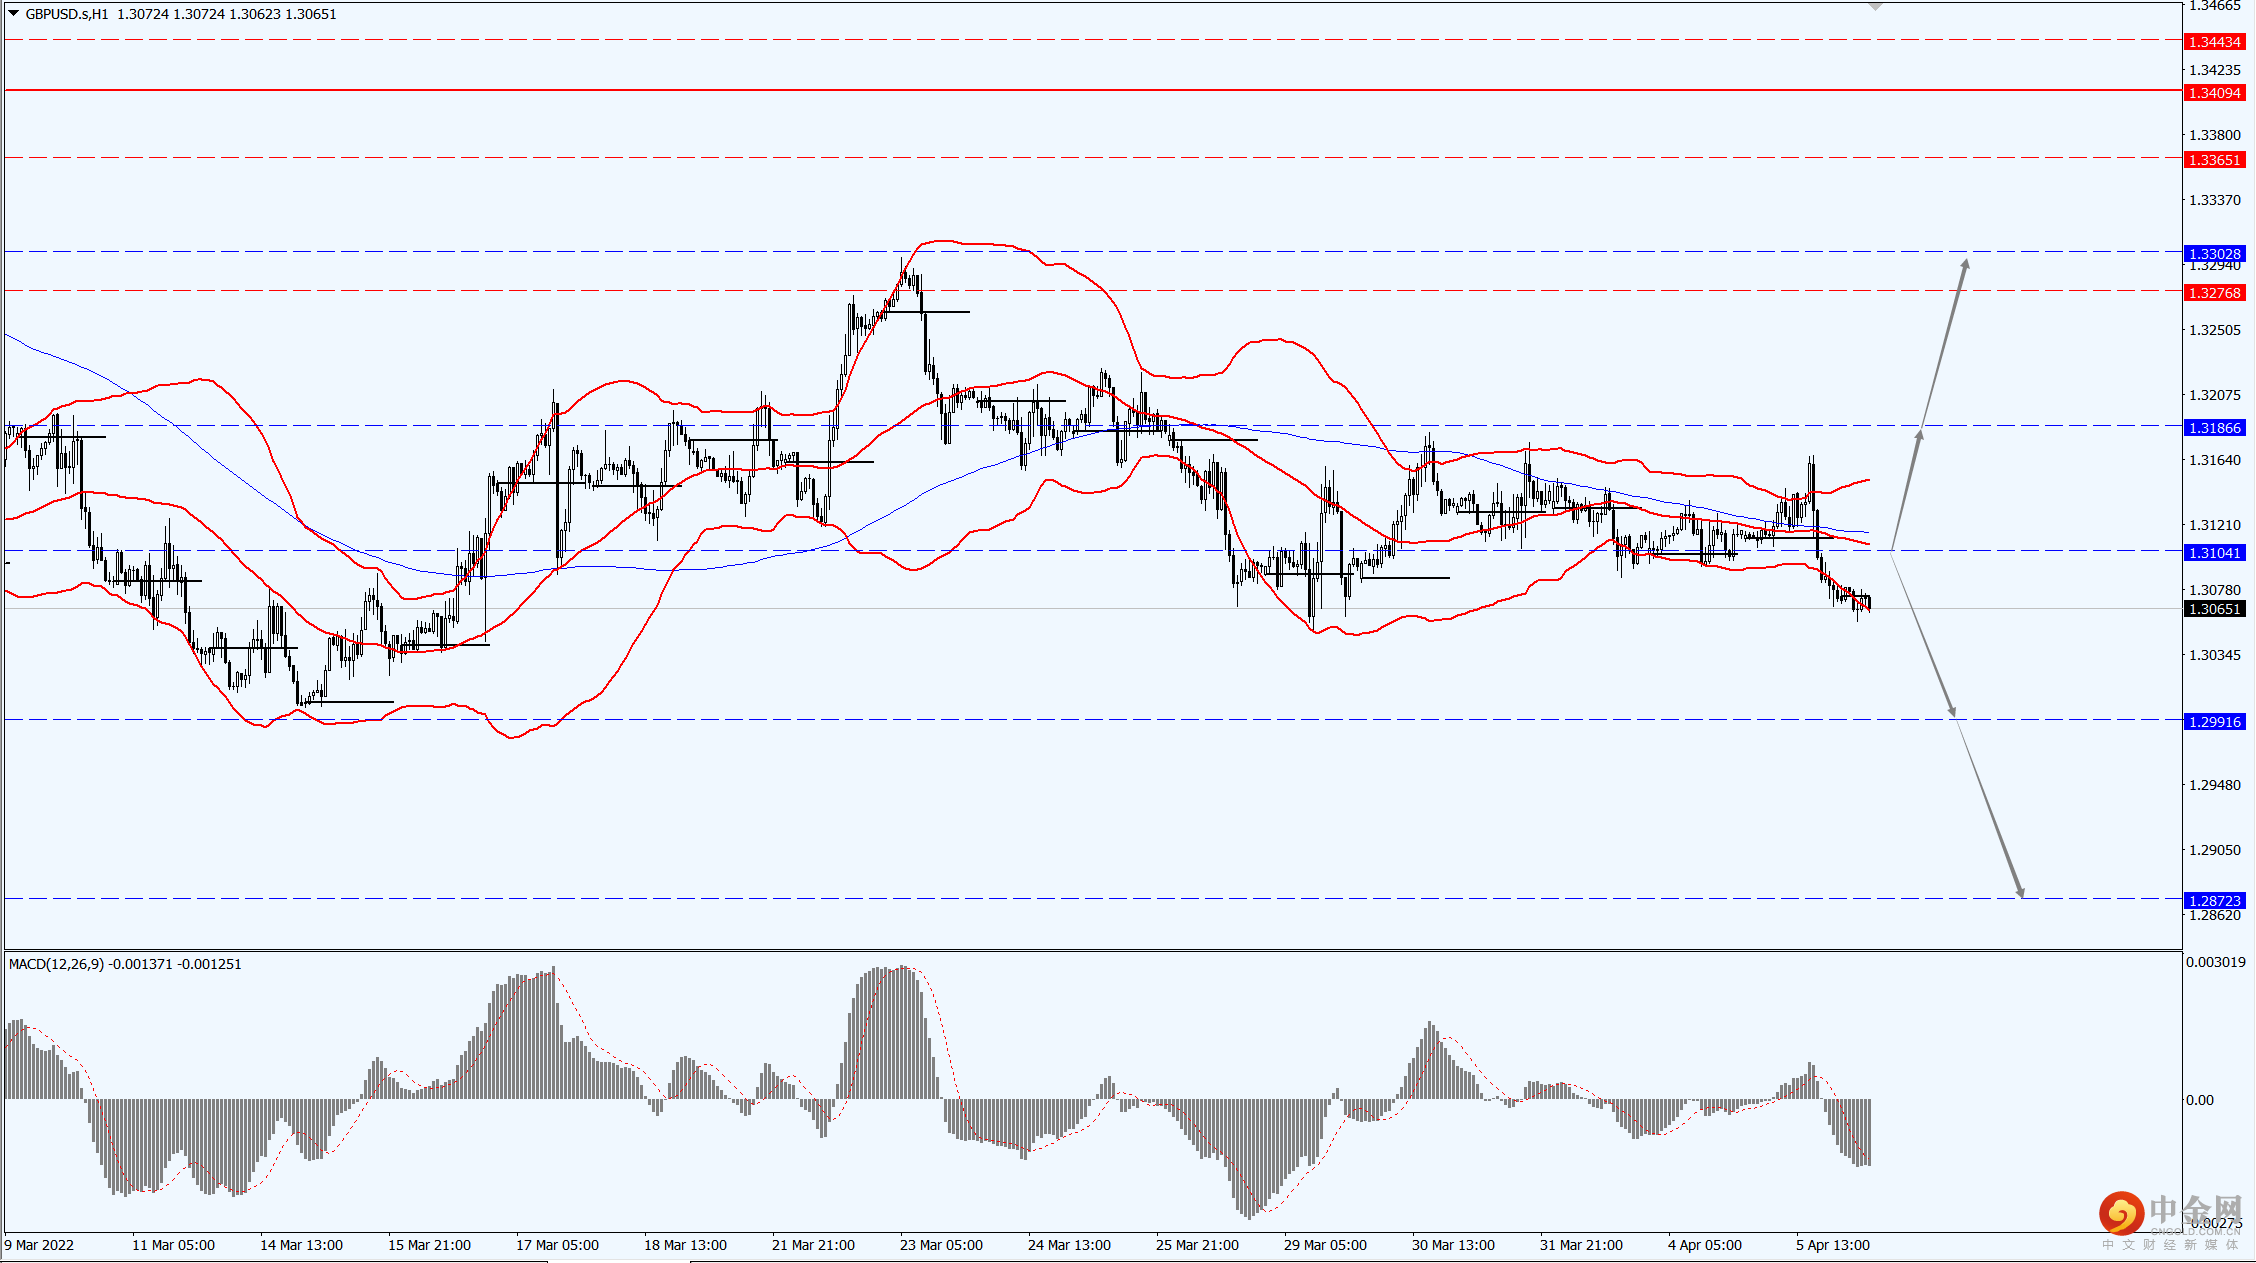This screenshot has width=2256, height=1263.
Task: Click the red 1.33651 price label
Action: pos(2214,160)
